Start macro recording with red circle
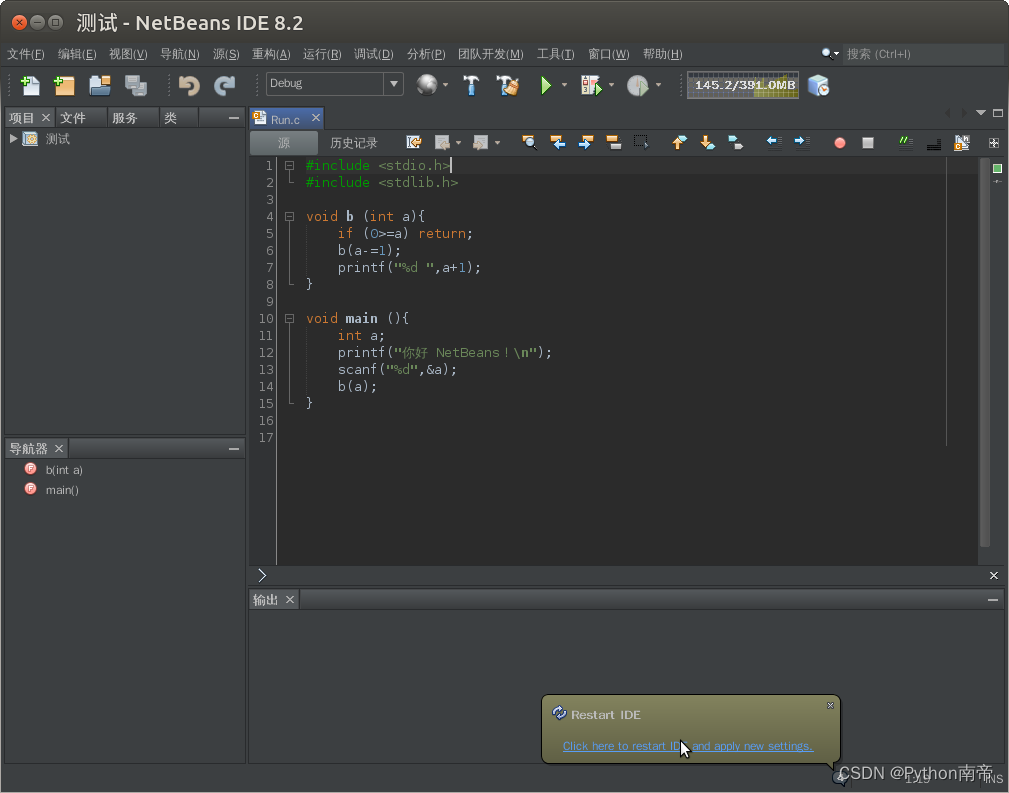The height and width of the screenshot is (793, 1009). [840, 143]
